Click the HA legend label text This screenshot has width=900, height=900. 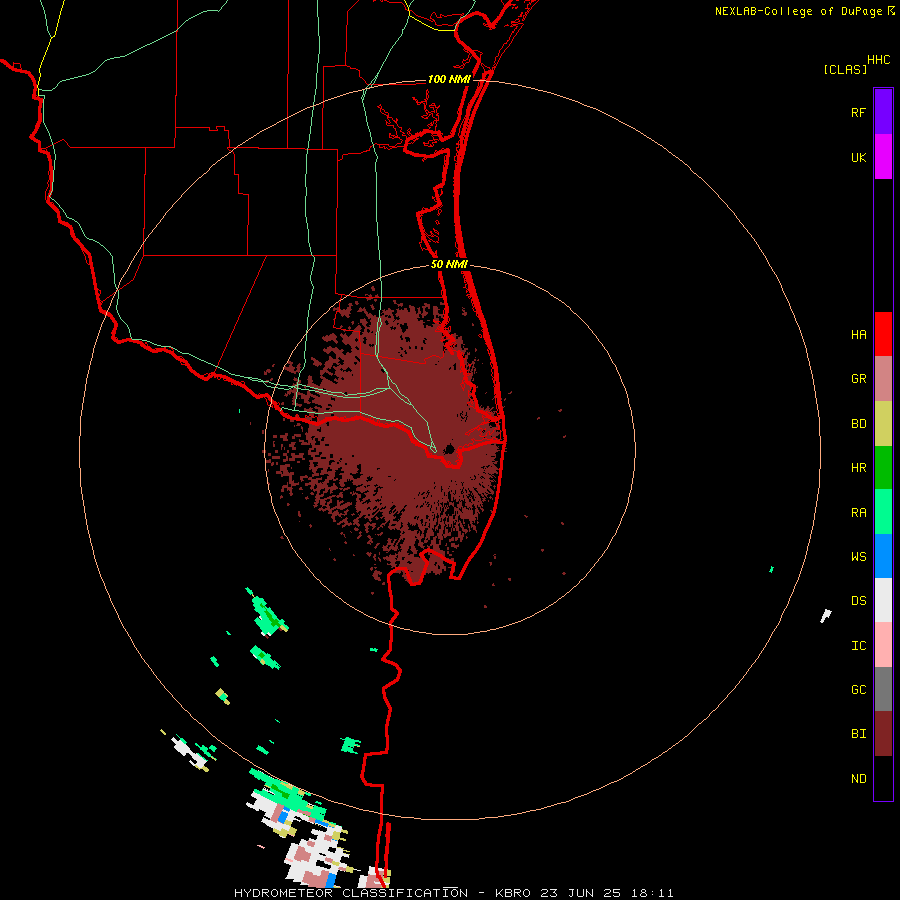point(858,334)
